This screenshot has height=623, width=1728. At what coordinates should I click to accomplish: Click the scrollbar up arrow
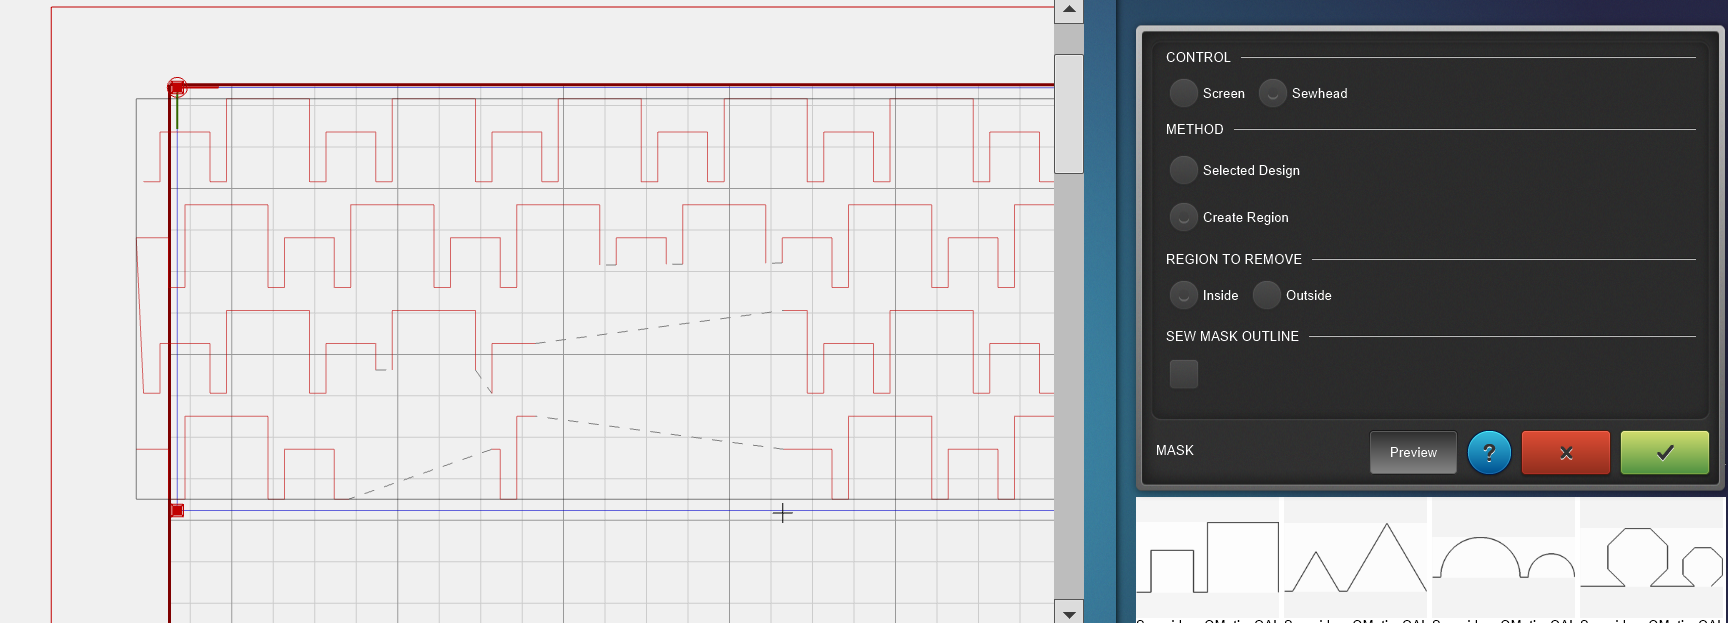(x=1069, y=11)
